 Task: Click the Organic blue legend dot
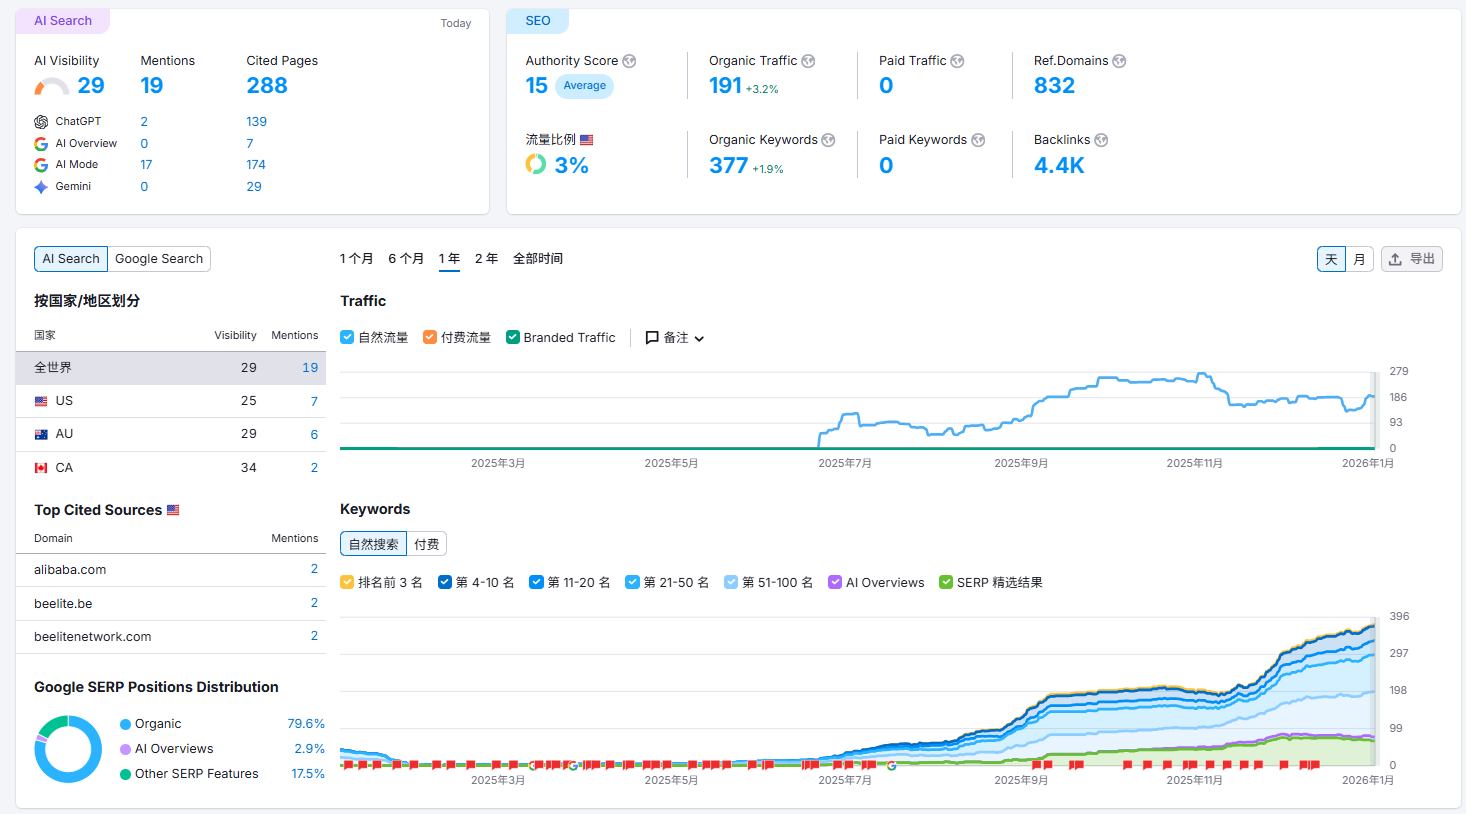point(126,724)
